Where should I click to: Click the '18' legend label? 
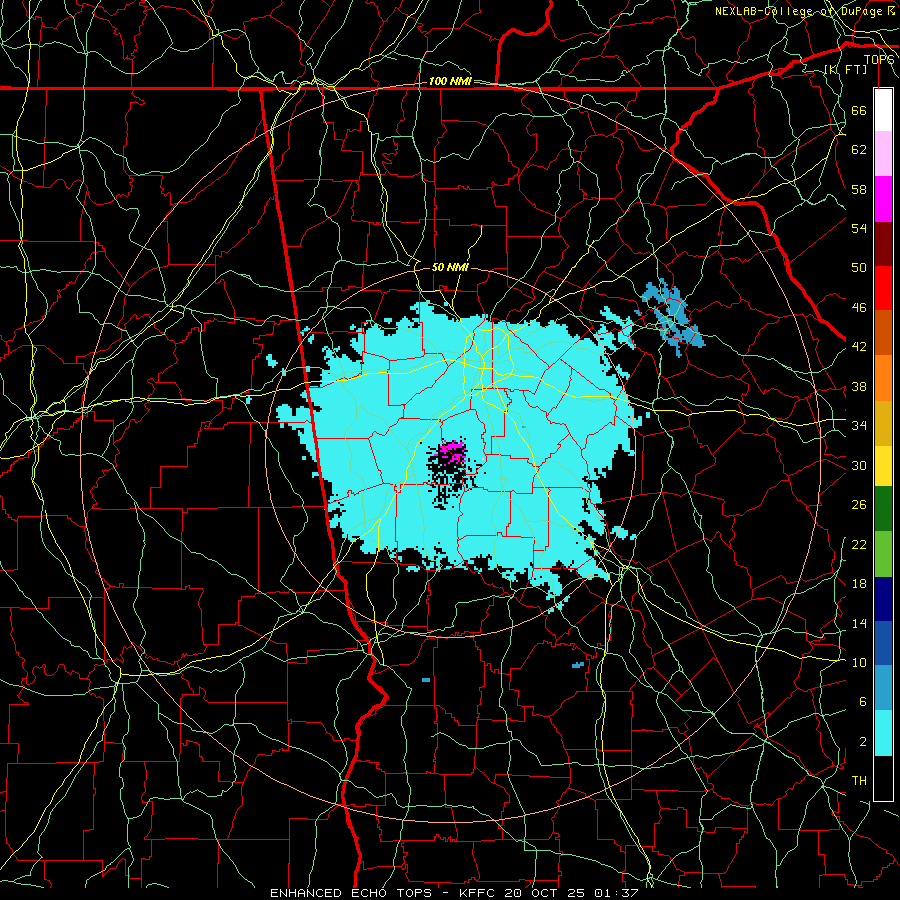(x=859, y=584)
